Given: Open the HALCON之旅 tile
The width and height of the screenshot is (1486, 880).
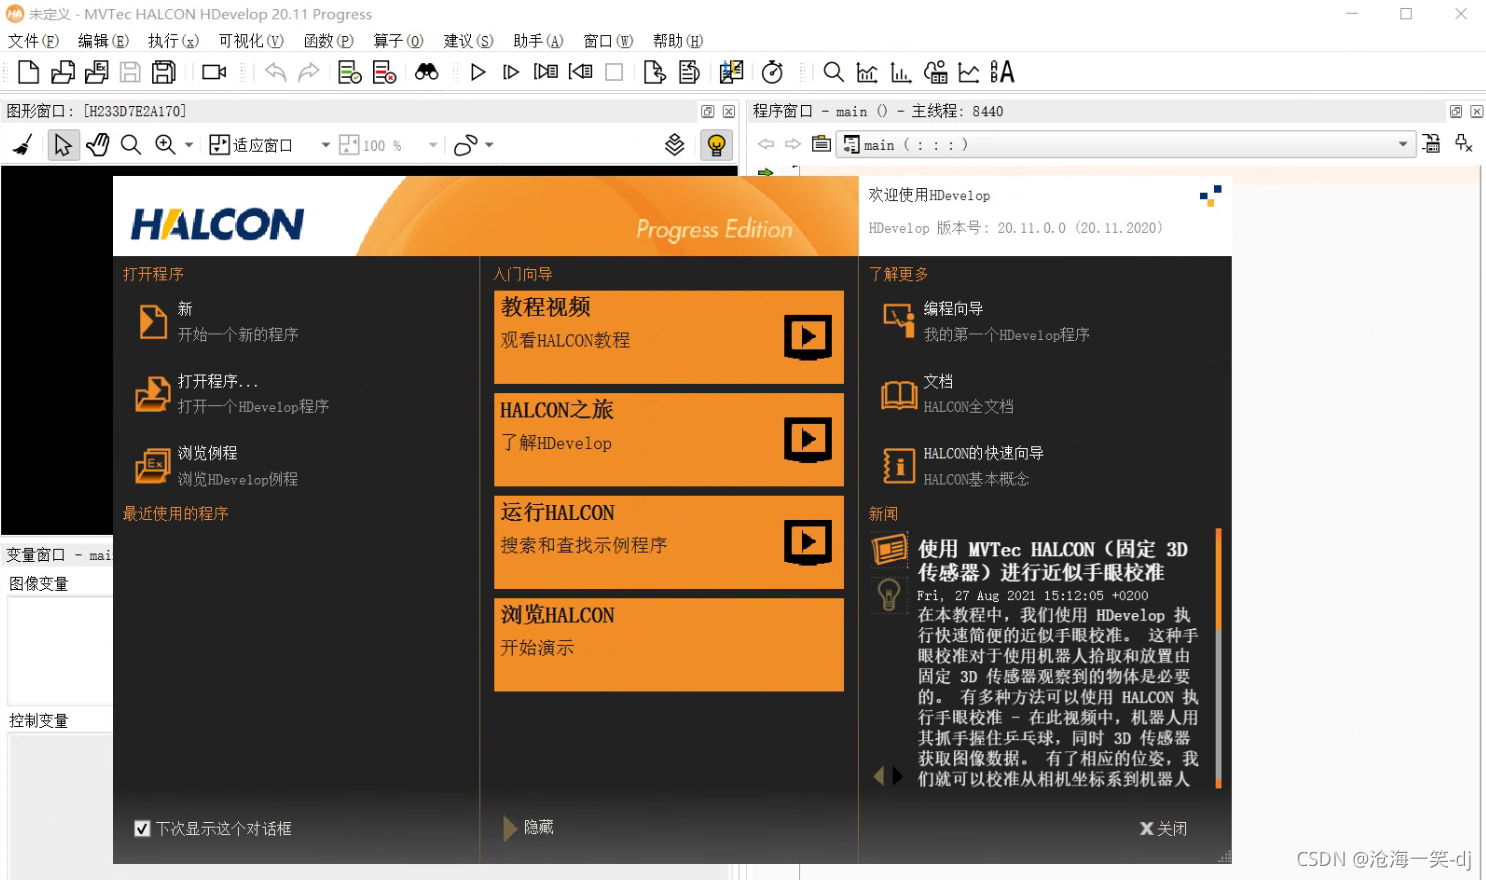Looking at the screenshot, I should pos(669,439).
